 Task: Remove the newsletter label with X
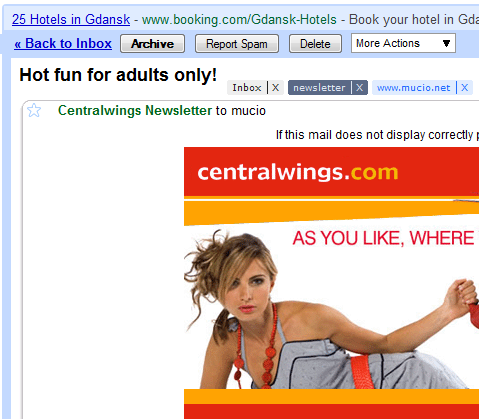359,88
